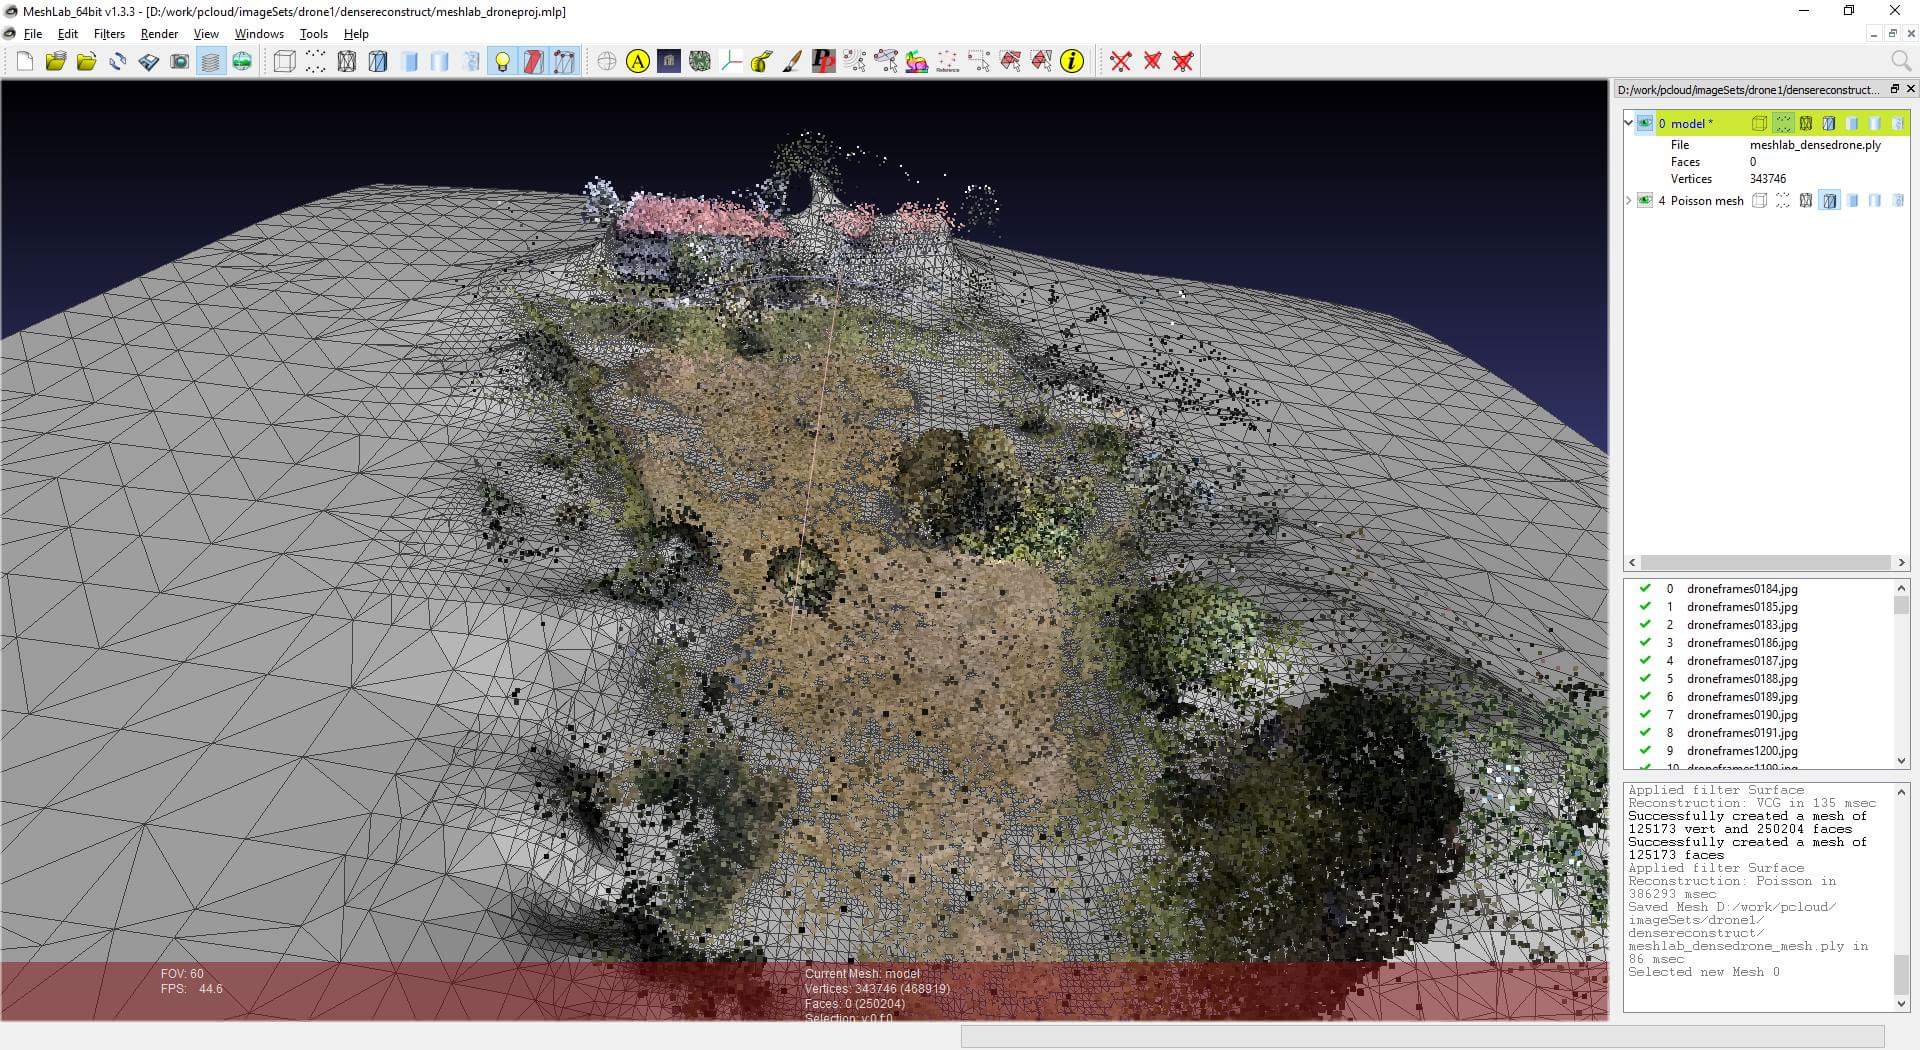Toggle the Show Trackball icon
Image resolution: width=1920 pixels, height=1050 pixels.
(x=607, y=62)
